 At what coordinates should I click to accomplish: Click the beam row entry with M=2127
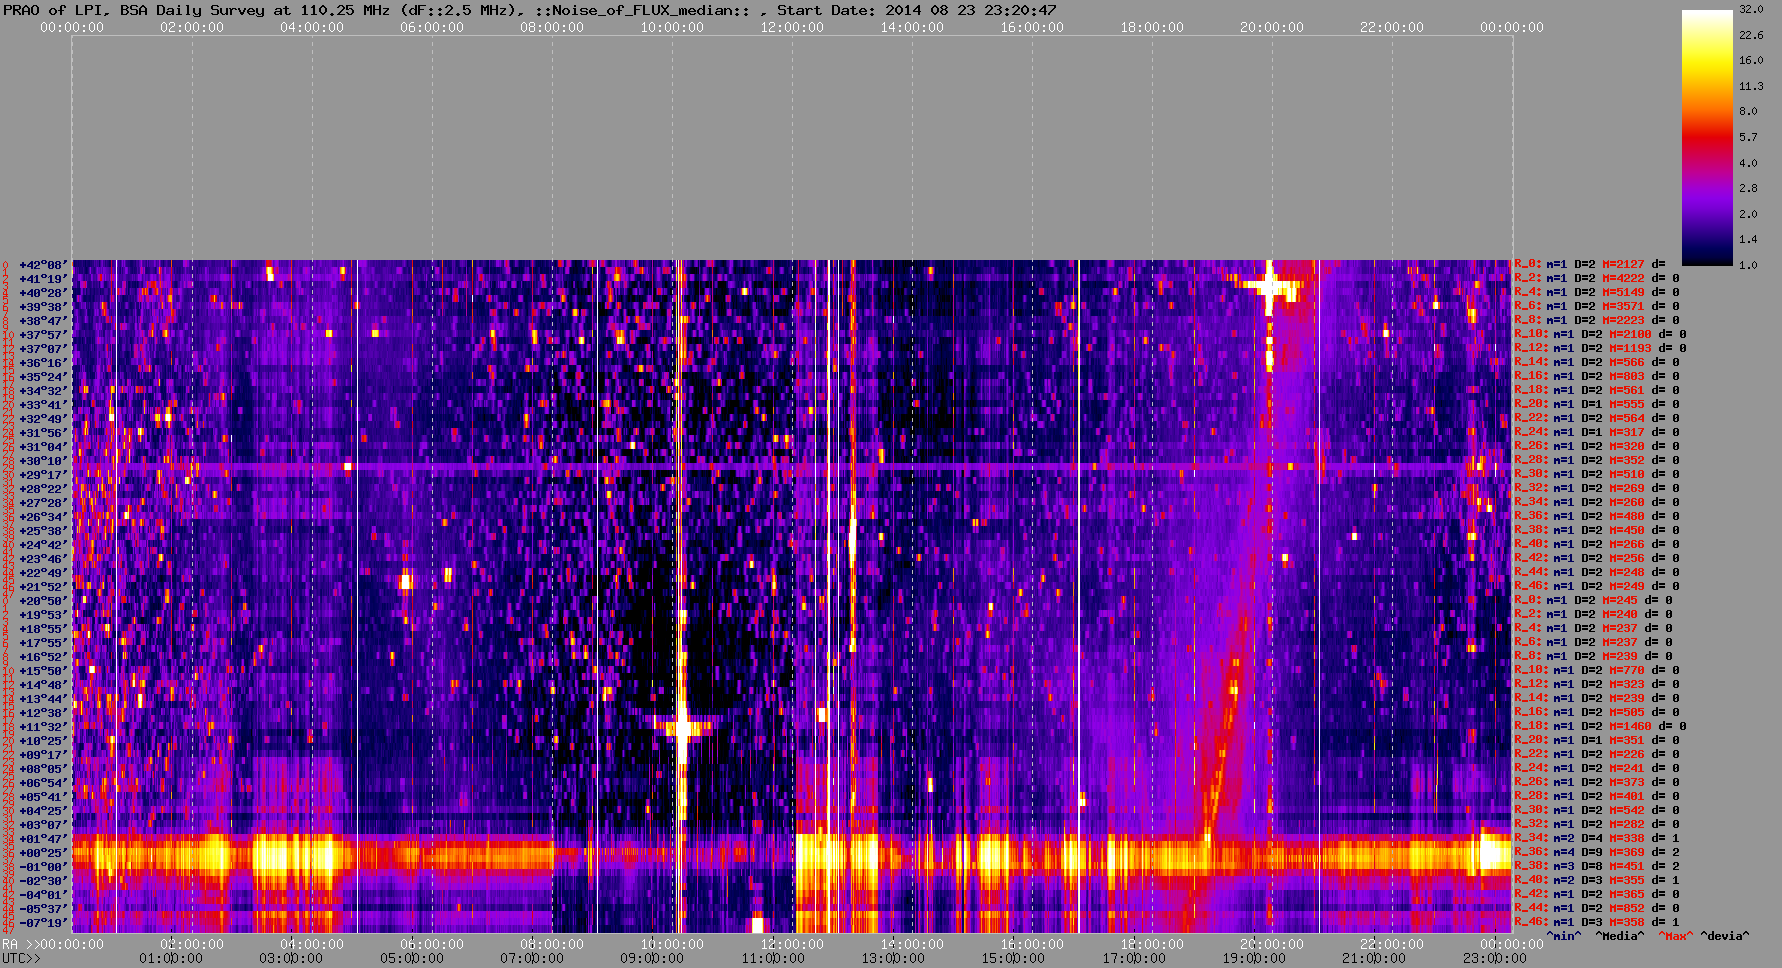(x=1590, y=265)
